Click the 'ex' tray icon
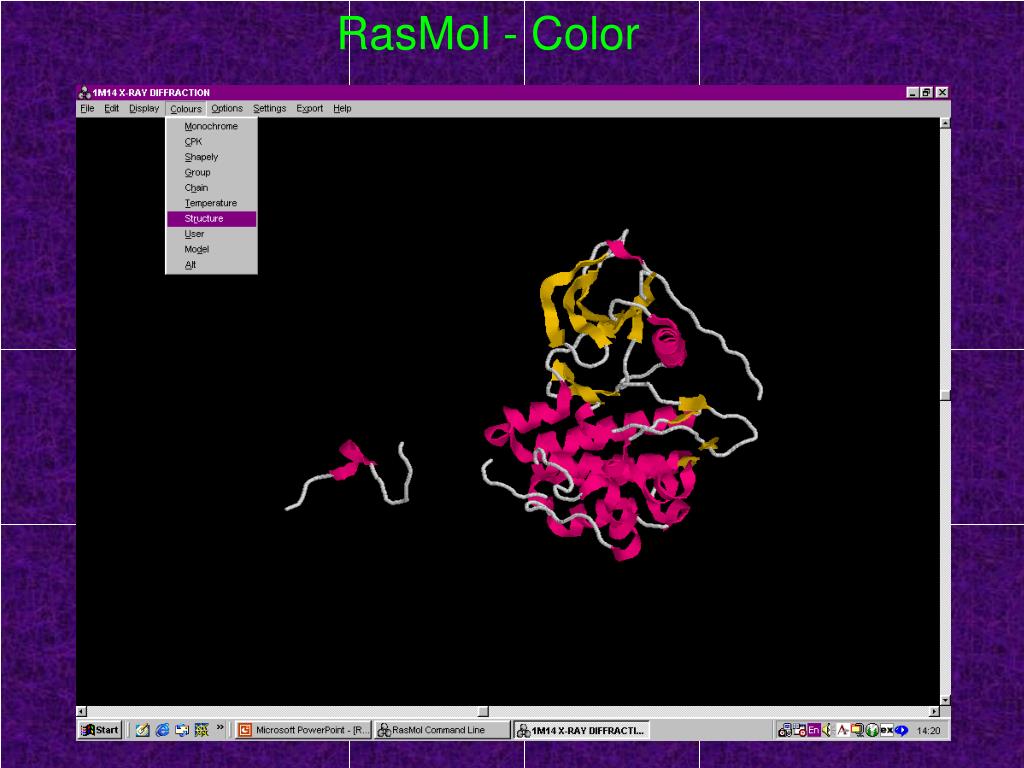Image resolution: width=1024 pixels, height=768 pixels. [886, 730]
